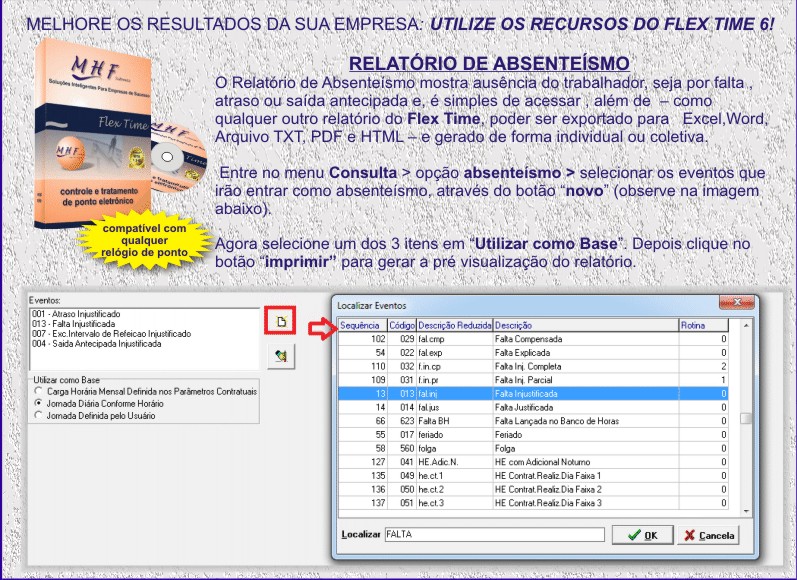Viewport: 797px width, 580px height.
Task: Click Descrição Reduzida column header
Action: 455,325
